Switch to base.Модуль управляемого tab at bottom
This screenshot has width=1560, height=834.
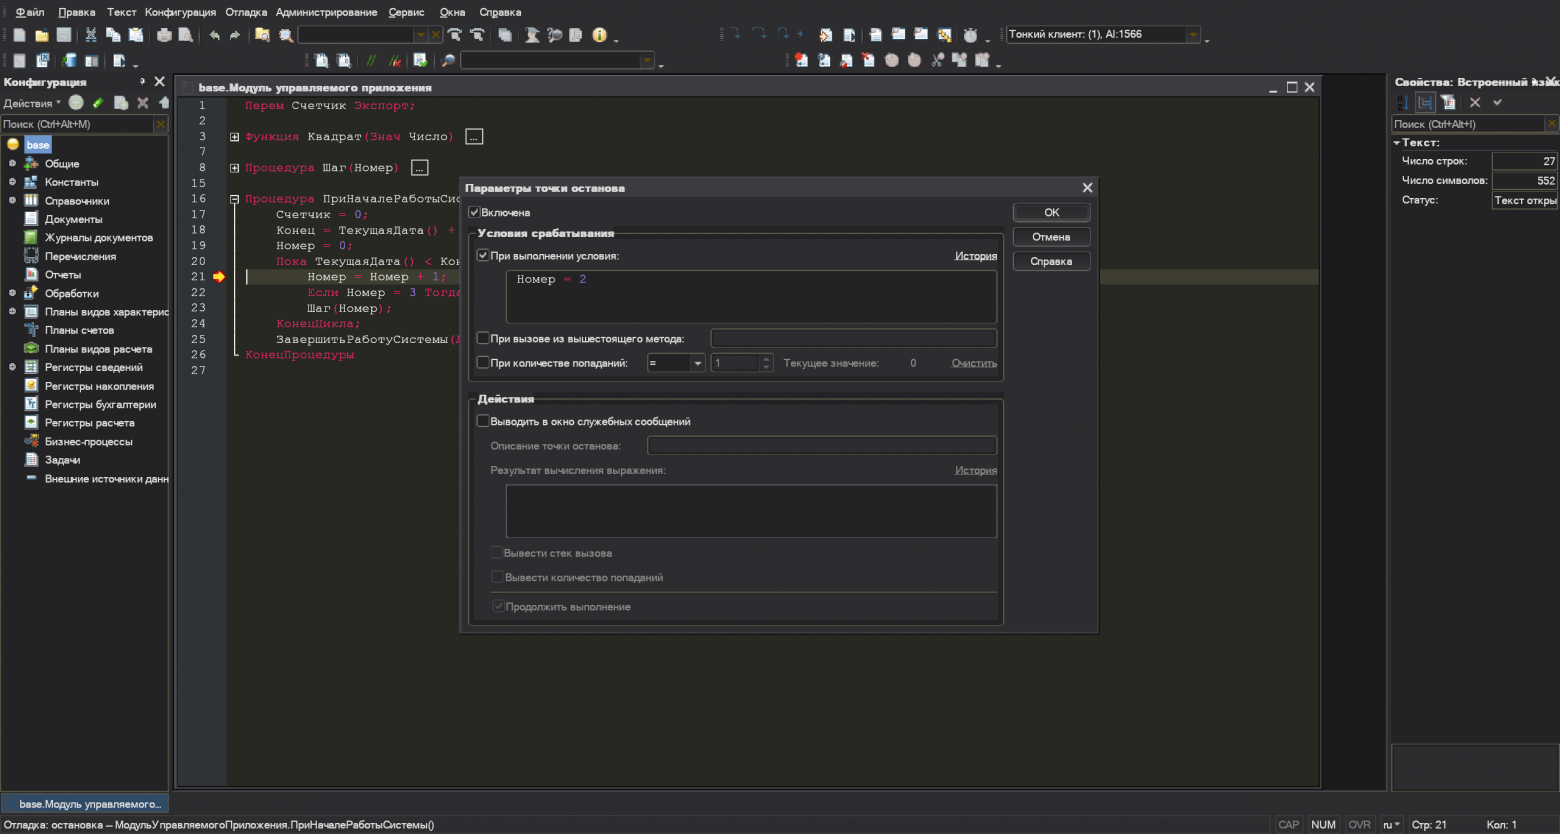point(85,804)
